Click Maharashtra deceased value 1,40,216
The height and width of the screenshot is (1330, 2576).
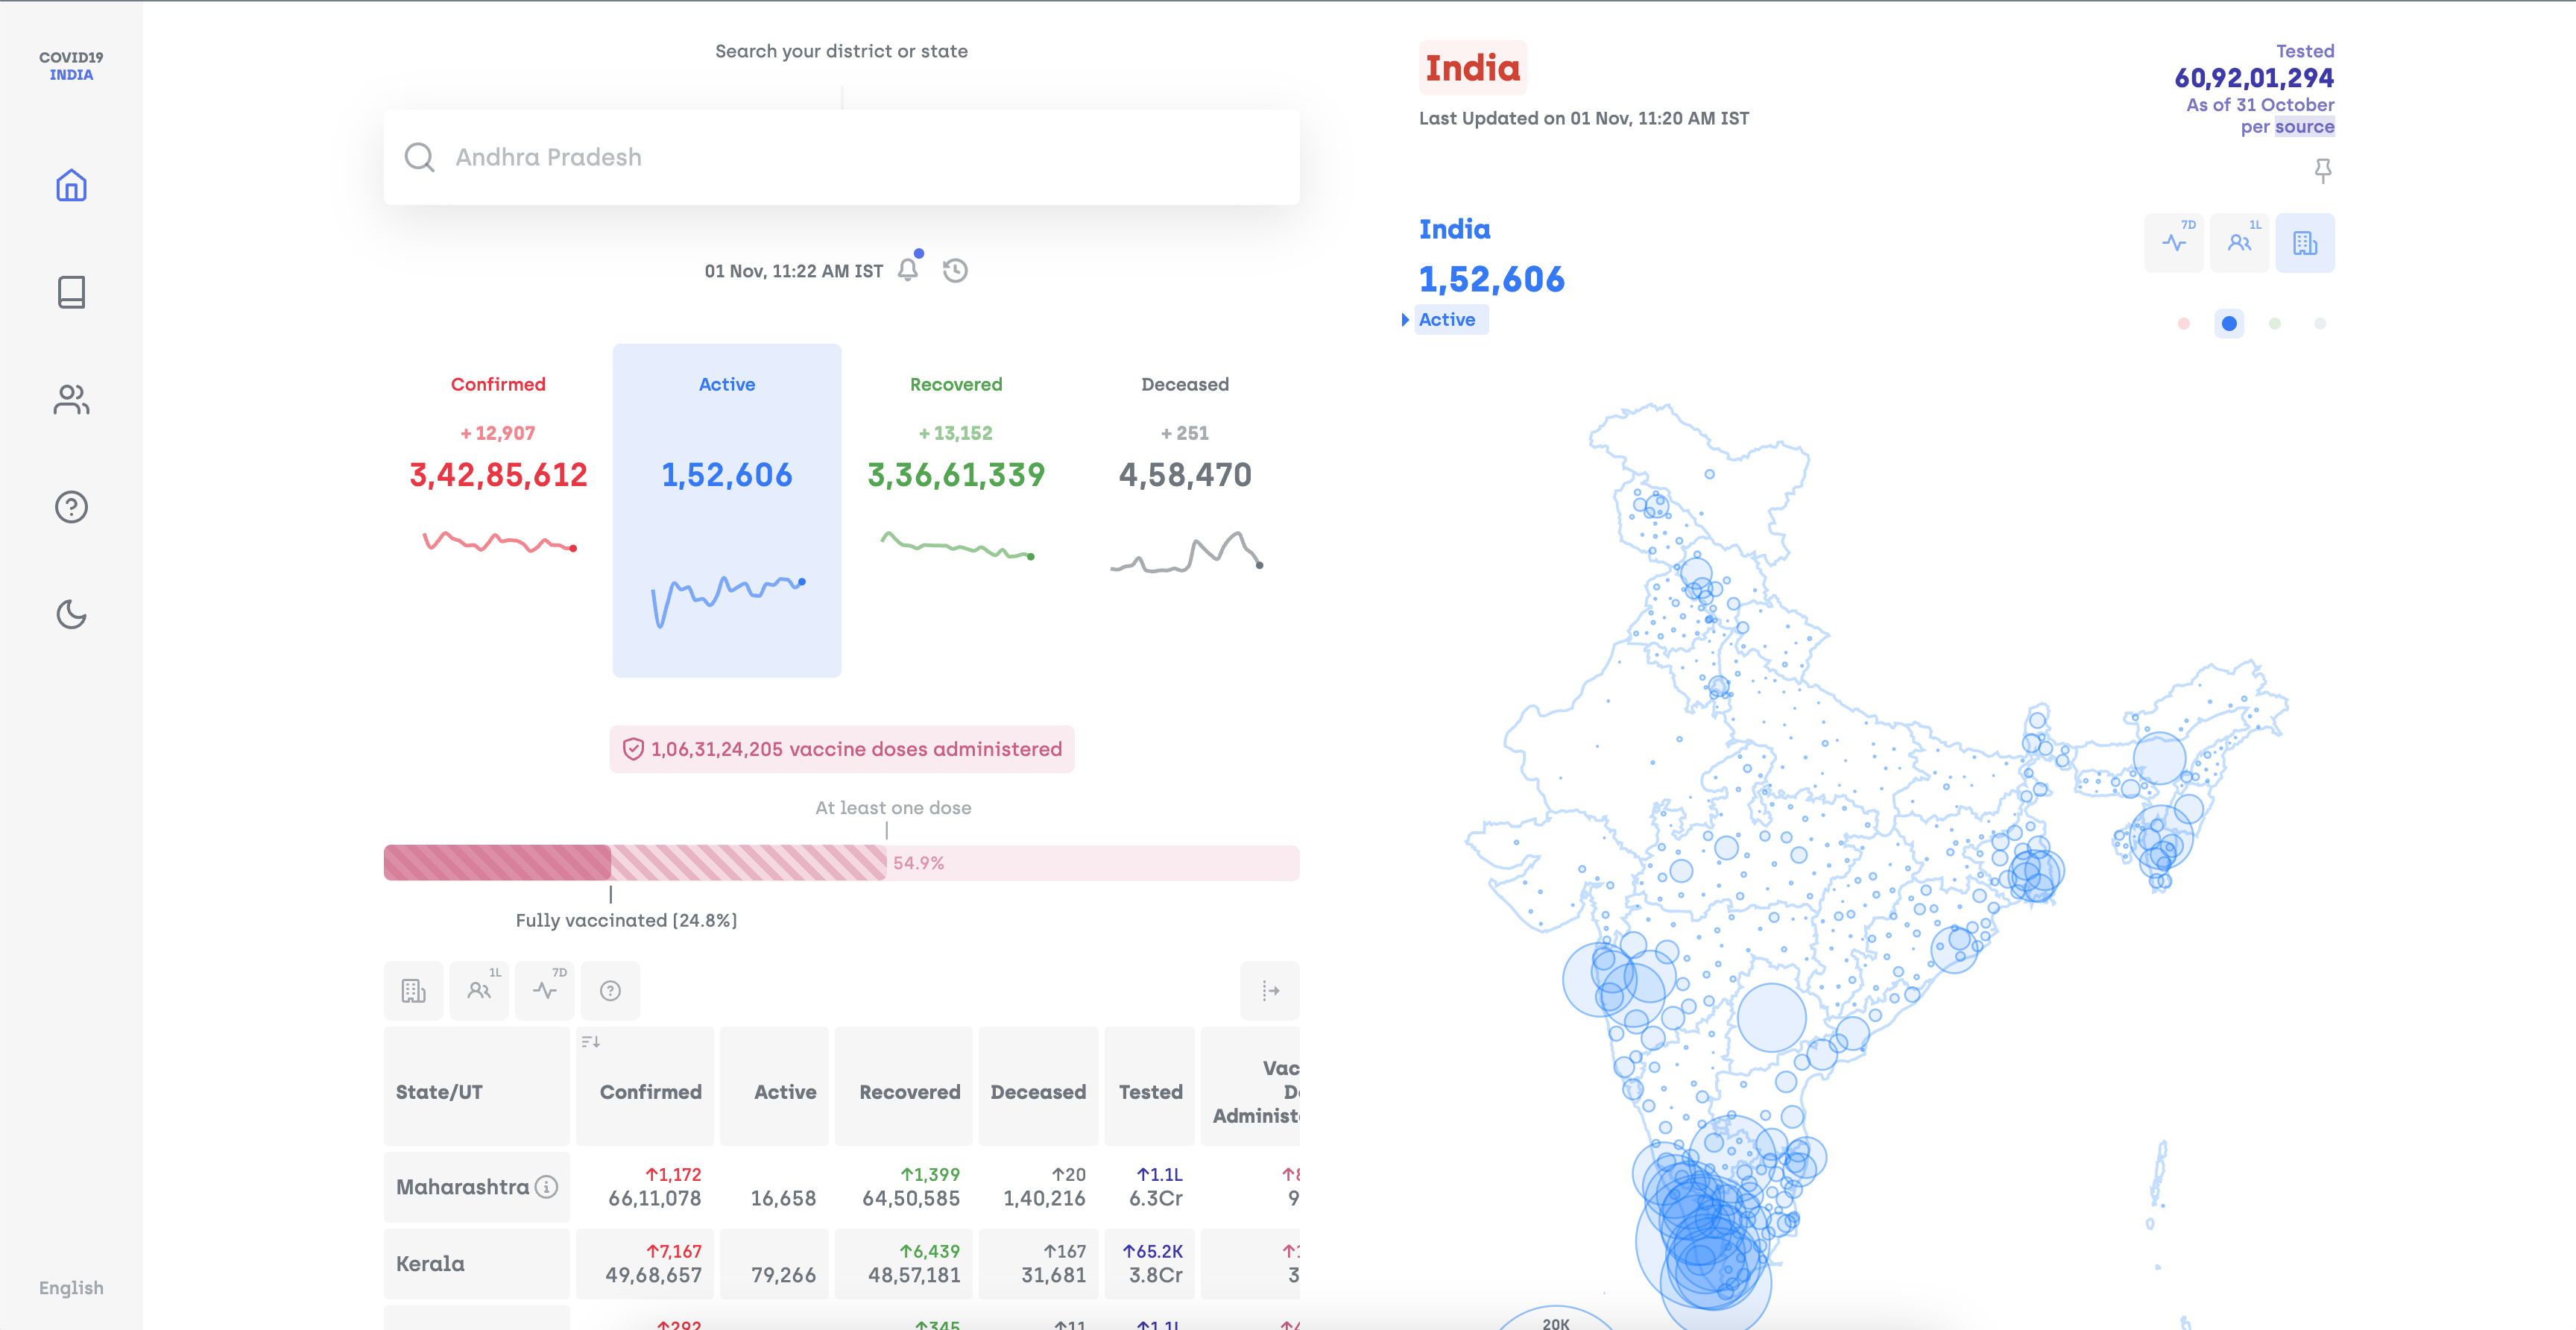pos(1044,1198)
